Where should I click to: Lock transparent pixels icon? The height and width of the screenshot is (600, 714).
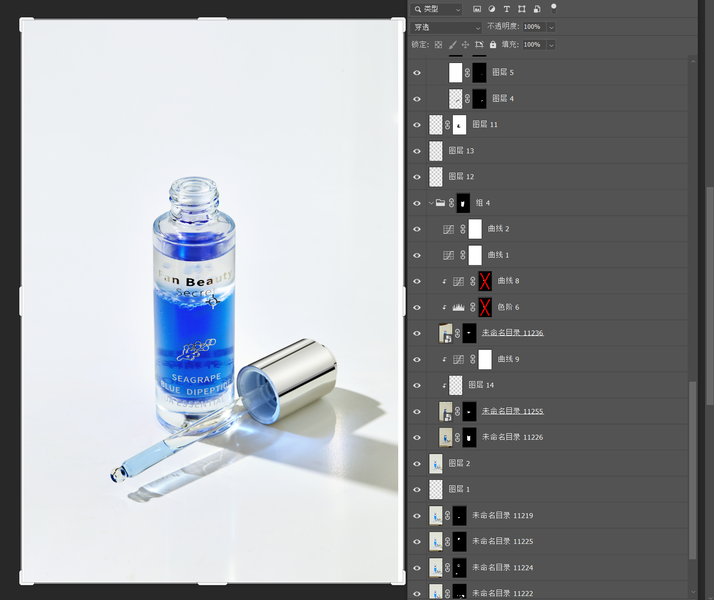coord(438,45)
